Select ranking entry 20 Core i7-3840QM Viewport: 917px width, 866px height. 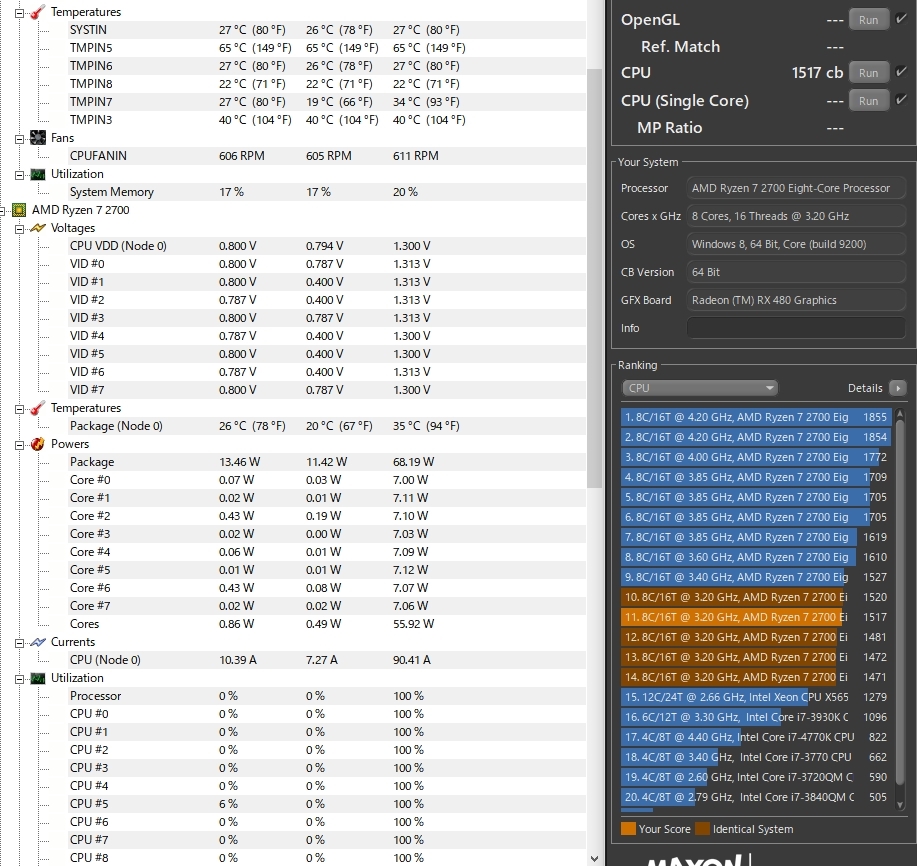[756, 797]
